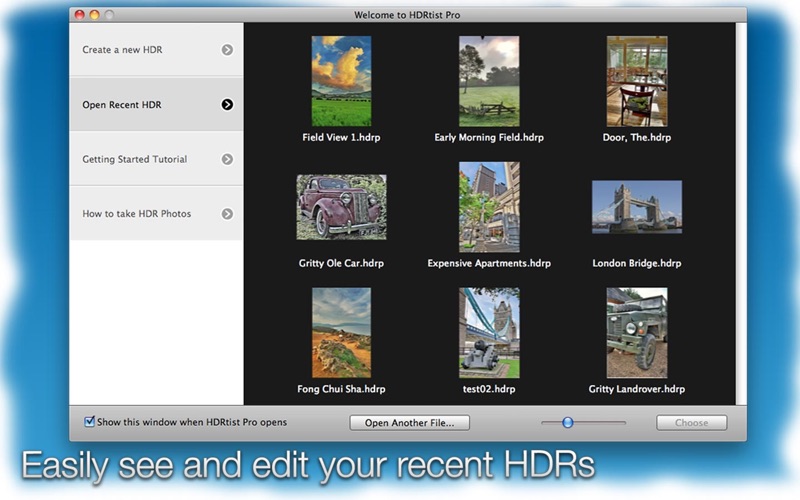
Task: Click file name Gritty Ole Car.hdrp
Action: click(x=341, y=263)
